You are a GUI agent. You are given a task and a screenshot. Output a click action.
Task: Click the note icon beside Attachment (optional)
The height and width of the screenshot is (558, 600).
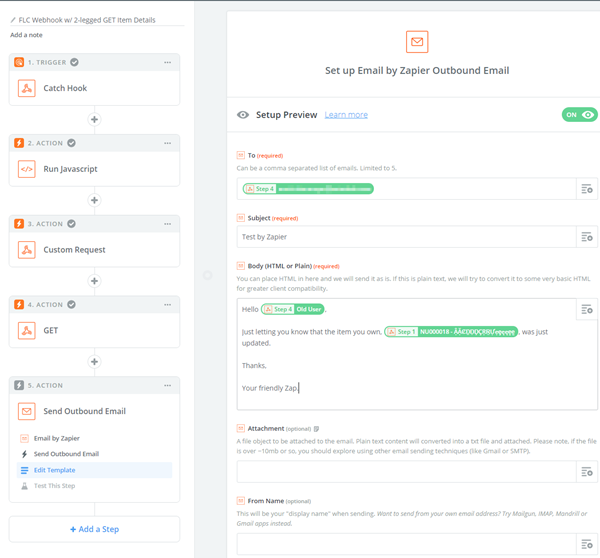tap(316, 429)
